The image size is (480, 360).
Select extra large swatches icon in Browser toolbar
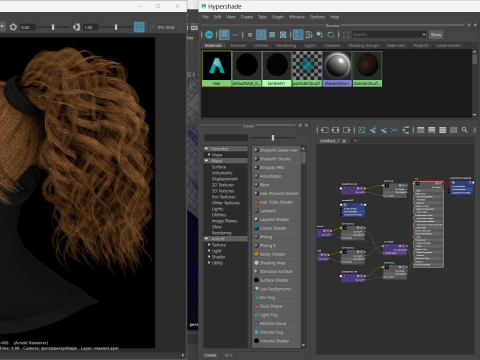[283, 34]
